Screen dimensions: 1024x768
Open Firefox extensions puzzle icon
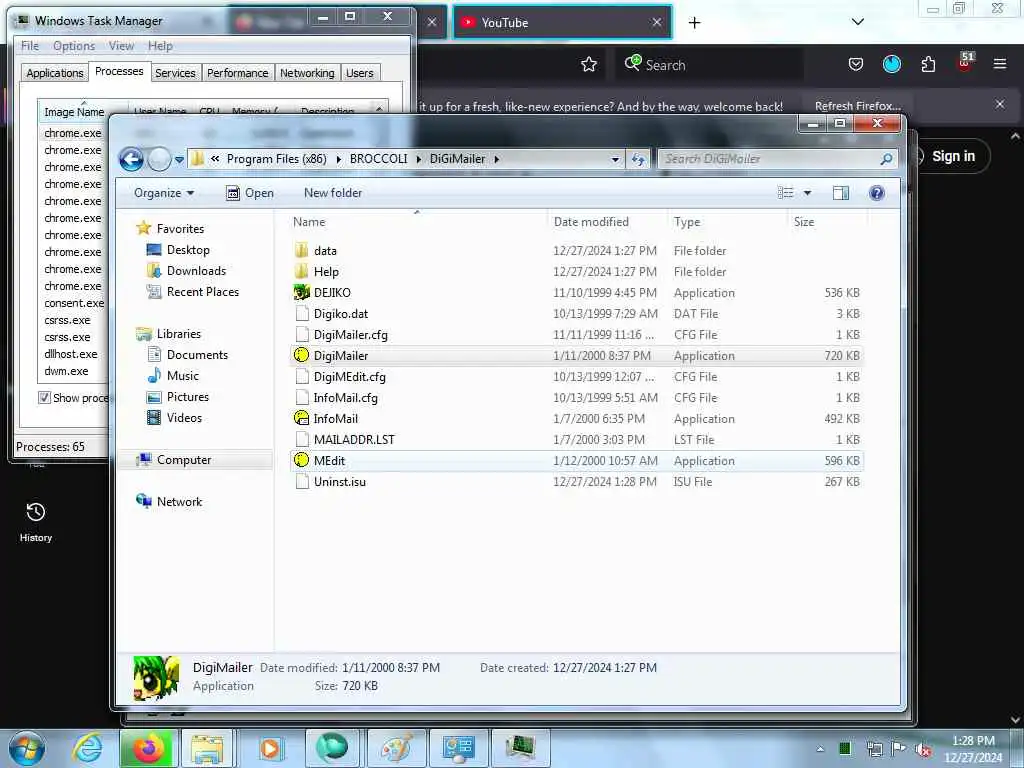tap(928, 64)
